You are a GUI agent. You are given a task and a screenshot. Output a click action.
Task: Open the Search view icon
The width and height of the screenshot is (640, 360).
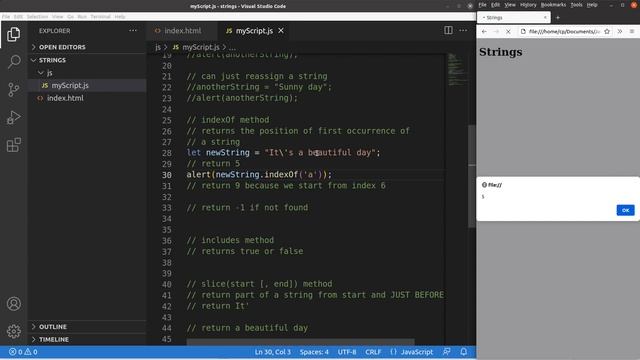13,62
